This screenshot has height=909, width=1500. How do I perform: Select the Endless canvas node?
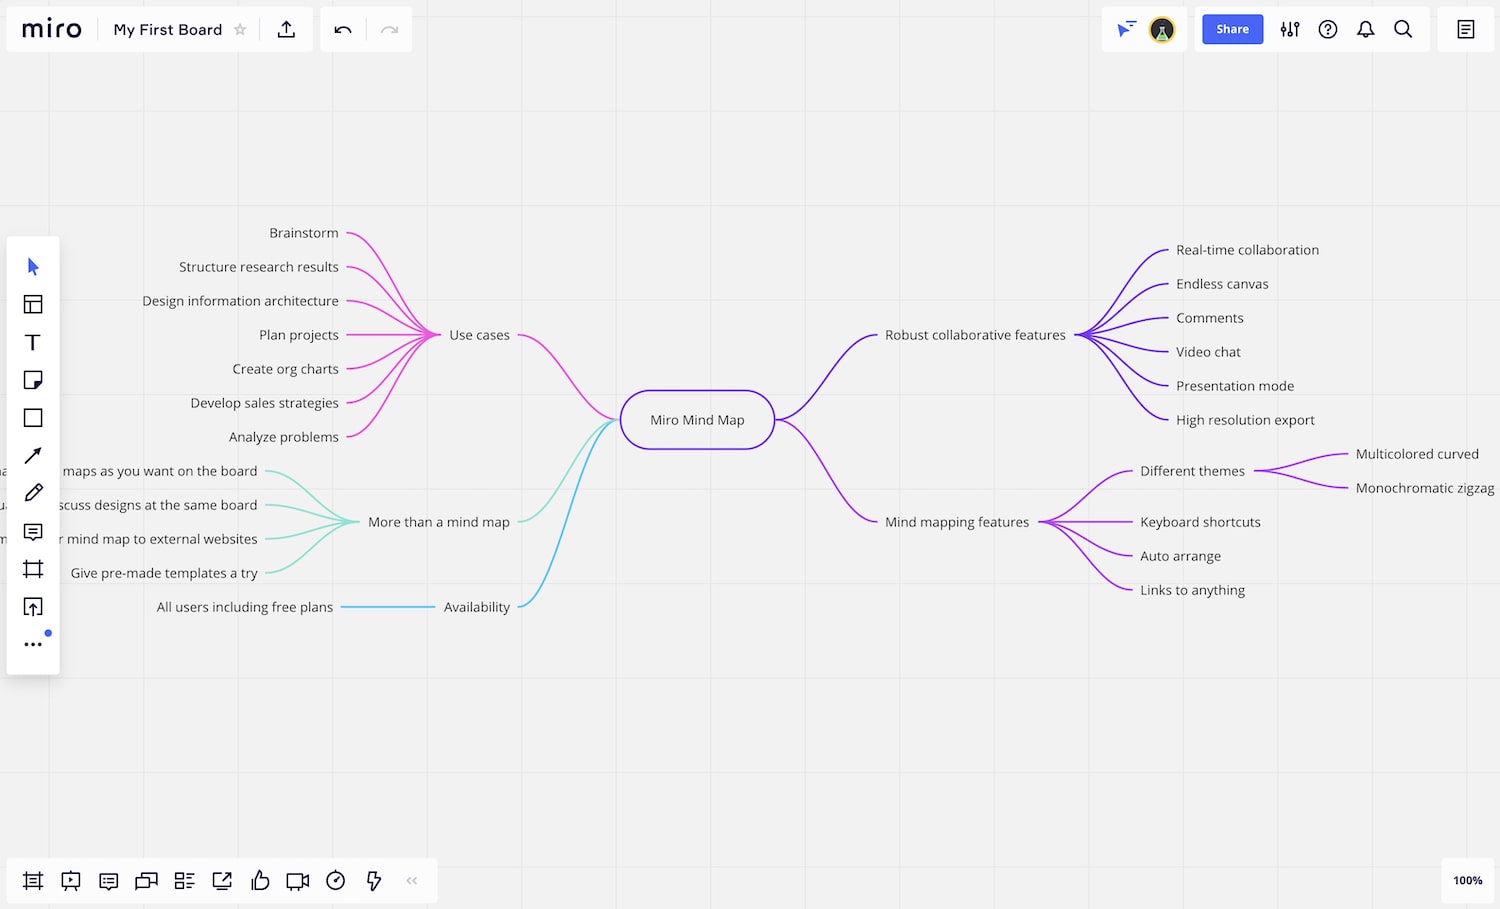click(x=1222, y=284)
